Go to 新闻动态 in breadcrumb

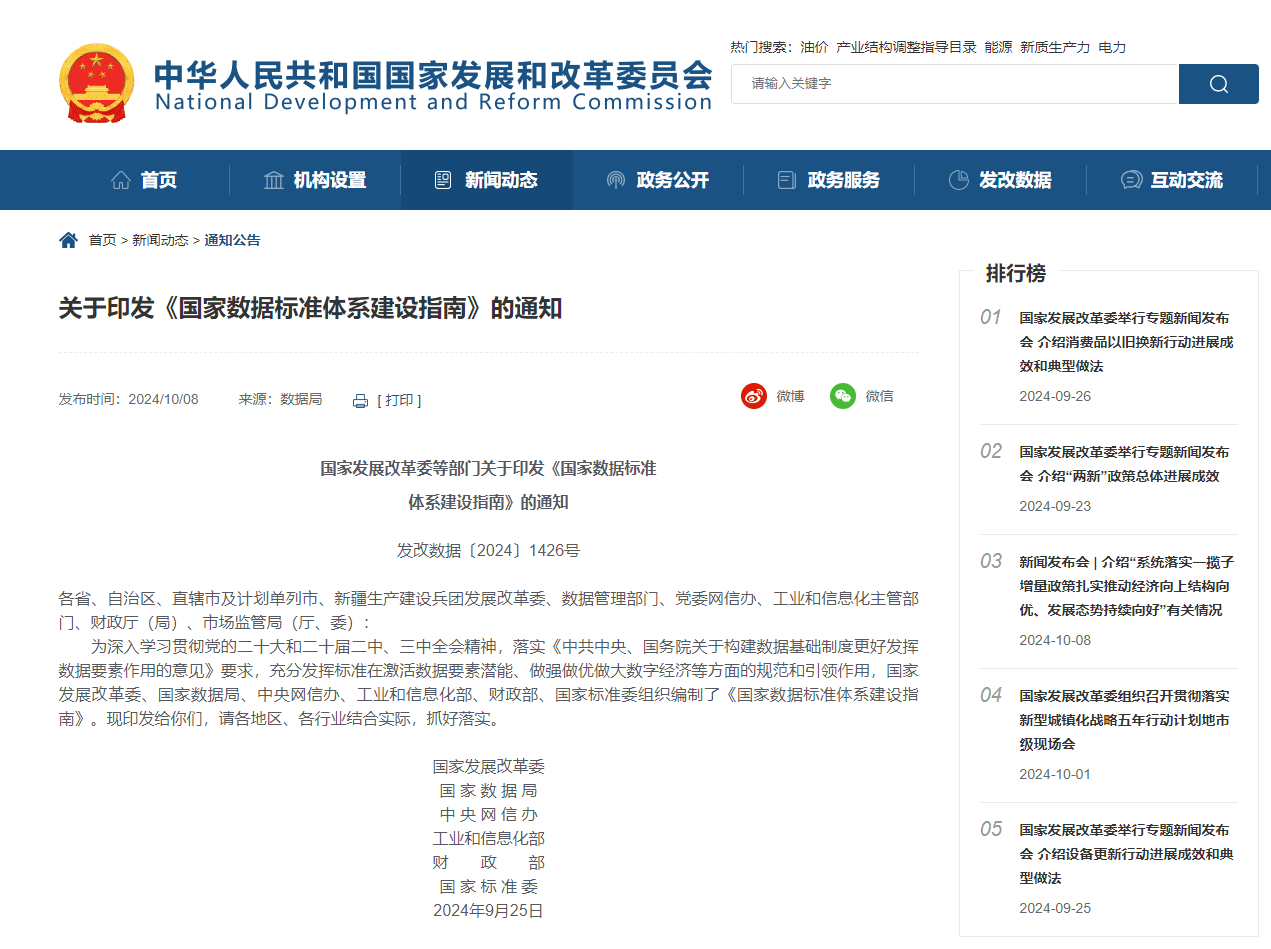(x=160, y=240)
